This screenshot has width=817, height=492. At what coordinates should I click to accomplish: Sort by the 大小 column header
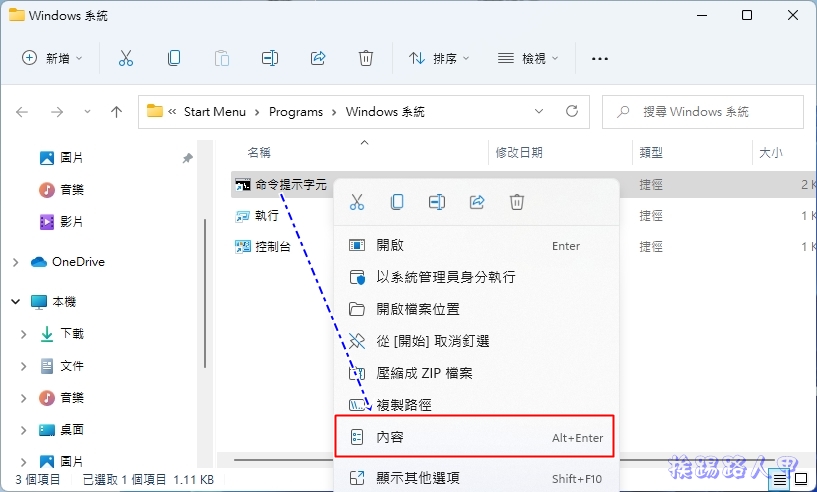click(771, 152)
